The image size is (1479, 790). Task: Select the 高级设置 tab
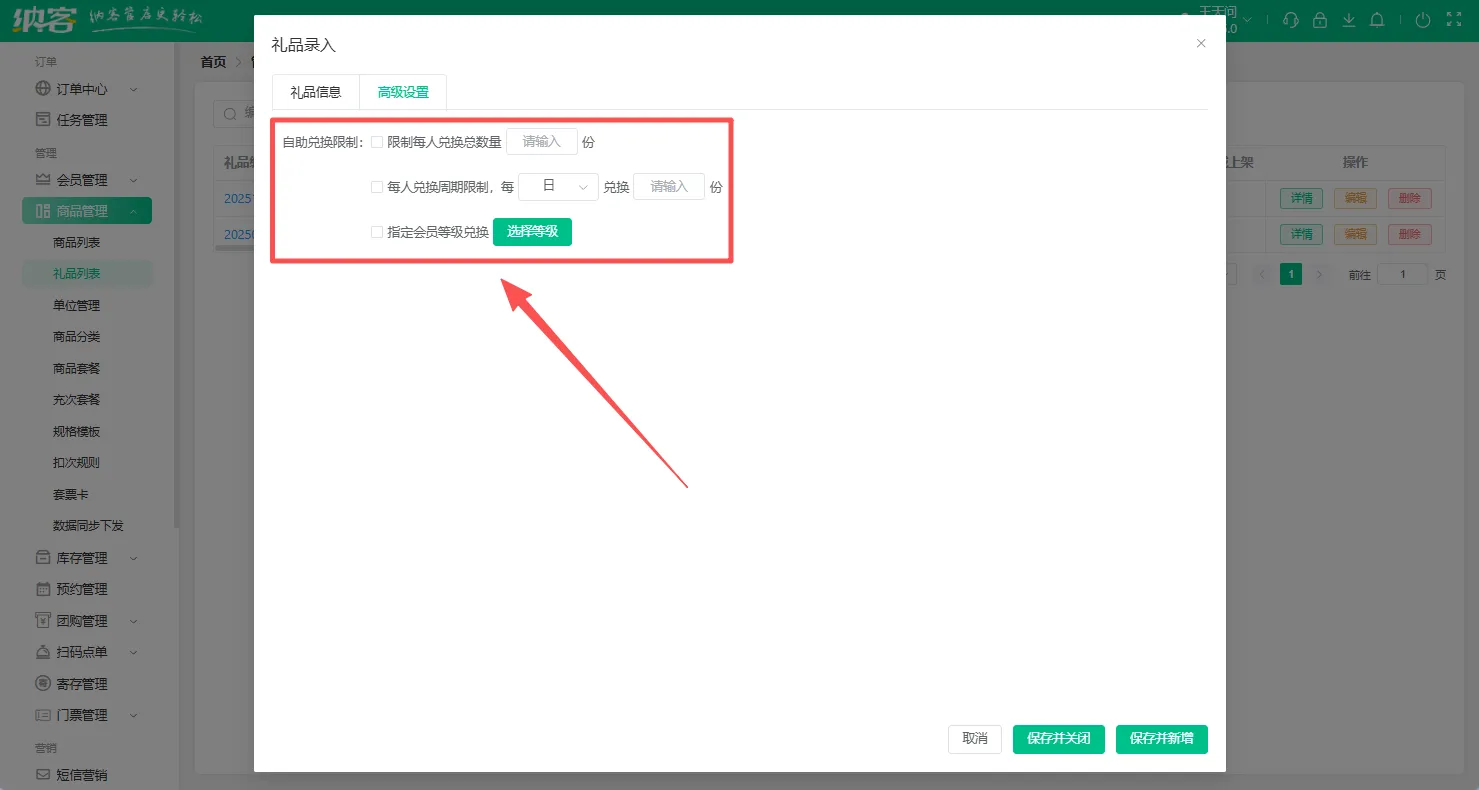tap(403, 92)
